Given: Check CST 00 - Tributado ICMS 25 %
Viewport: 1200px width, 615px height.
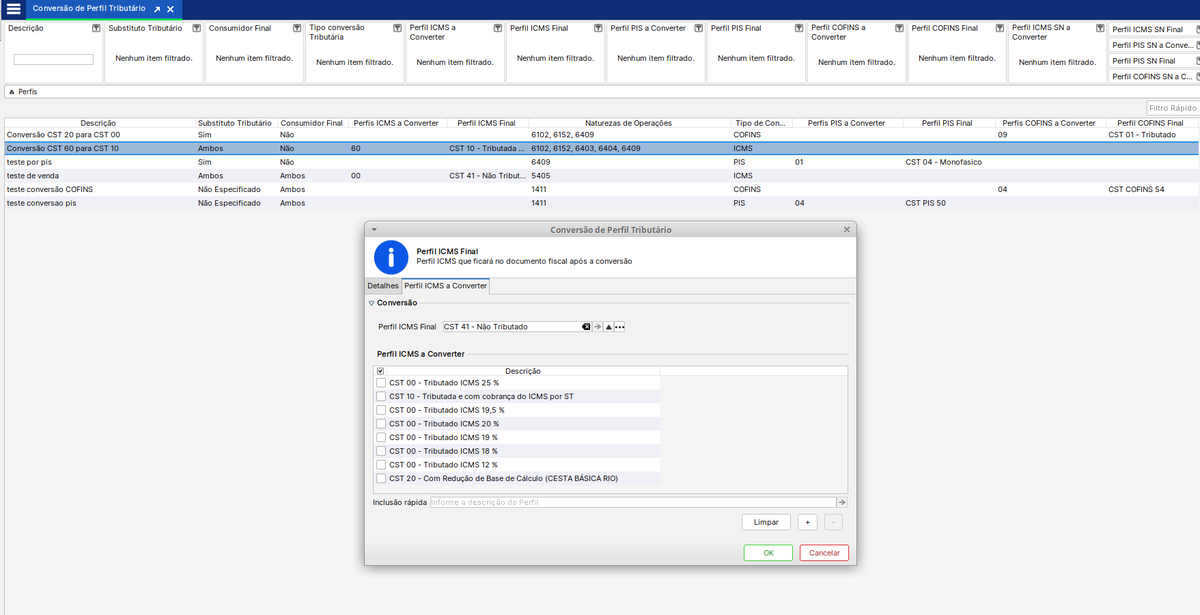Looking at the screenshot, I should [x=380, y=383].
